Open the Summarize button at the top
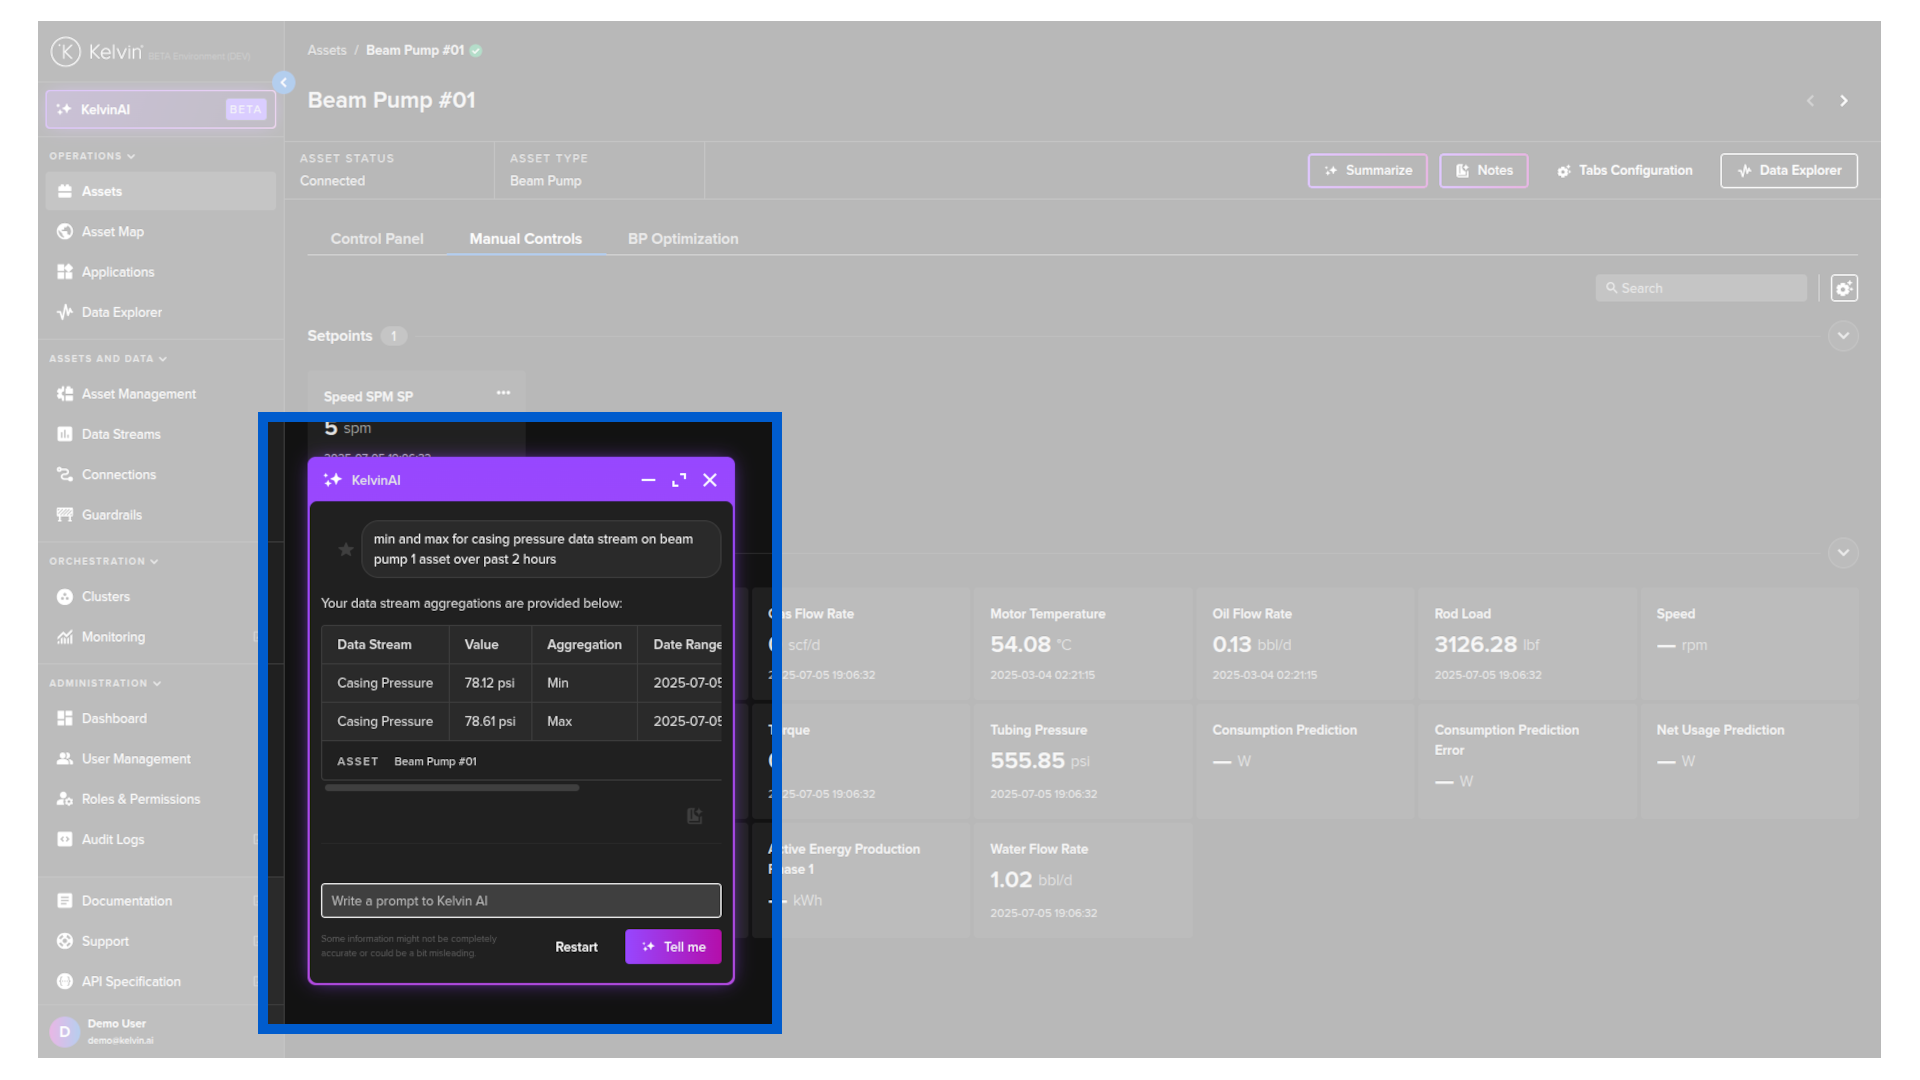The width and height of the screenshot is (1920, 1080). [1367, 171]
